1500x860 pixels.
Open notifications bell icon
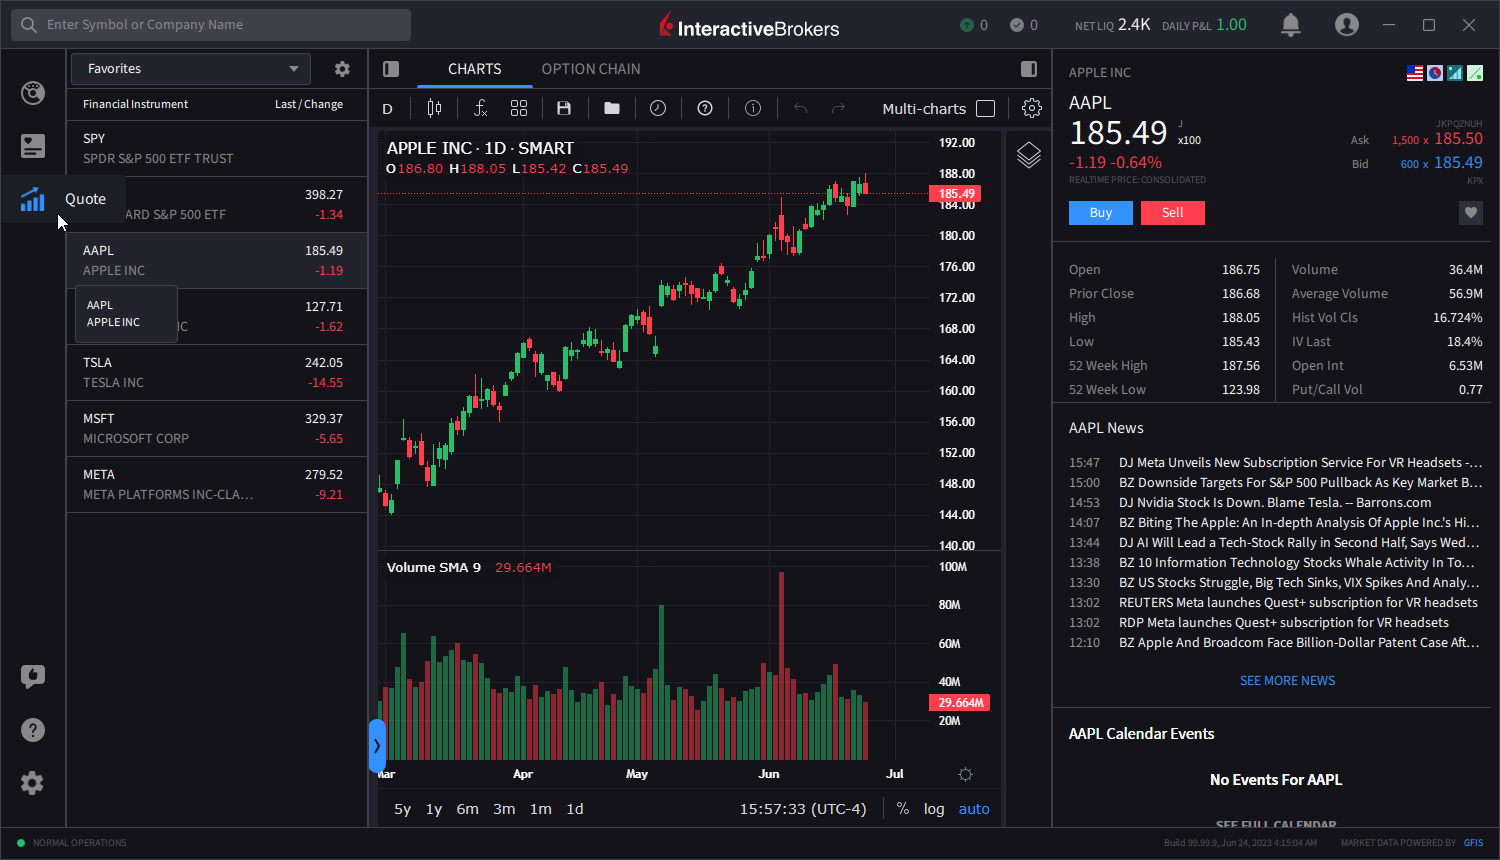[x=1291, y=25]
